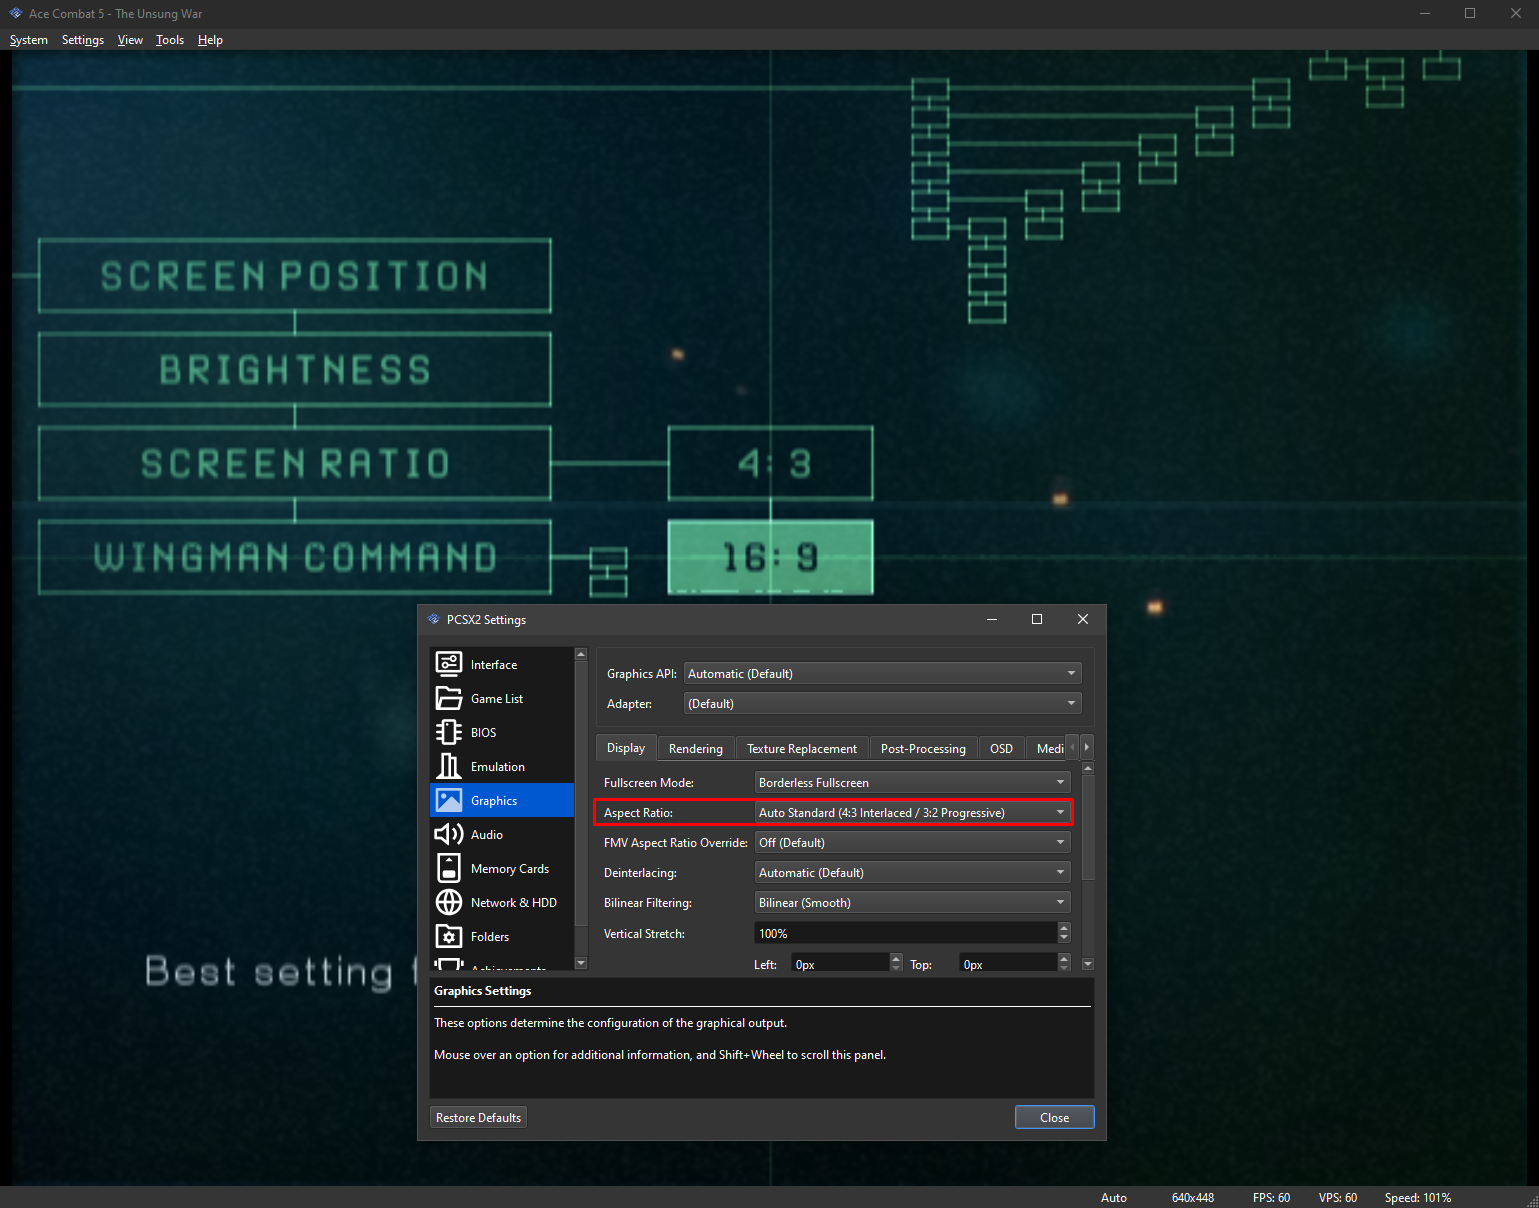Screen dimensions: 1539x1208
Task: Open the View menu
Action: tap(130, 40)
